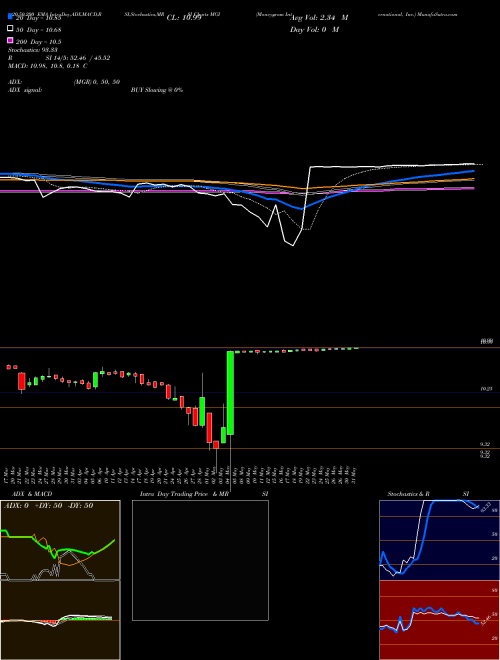Viewport: 500px width, 660px height.
Task: Click the 'Stochastics: 93.33' reading
Action: tap(33, 50)
